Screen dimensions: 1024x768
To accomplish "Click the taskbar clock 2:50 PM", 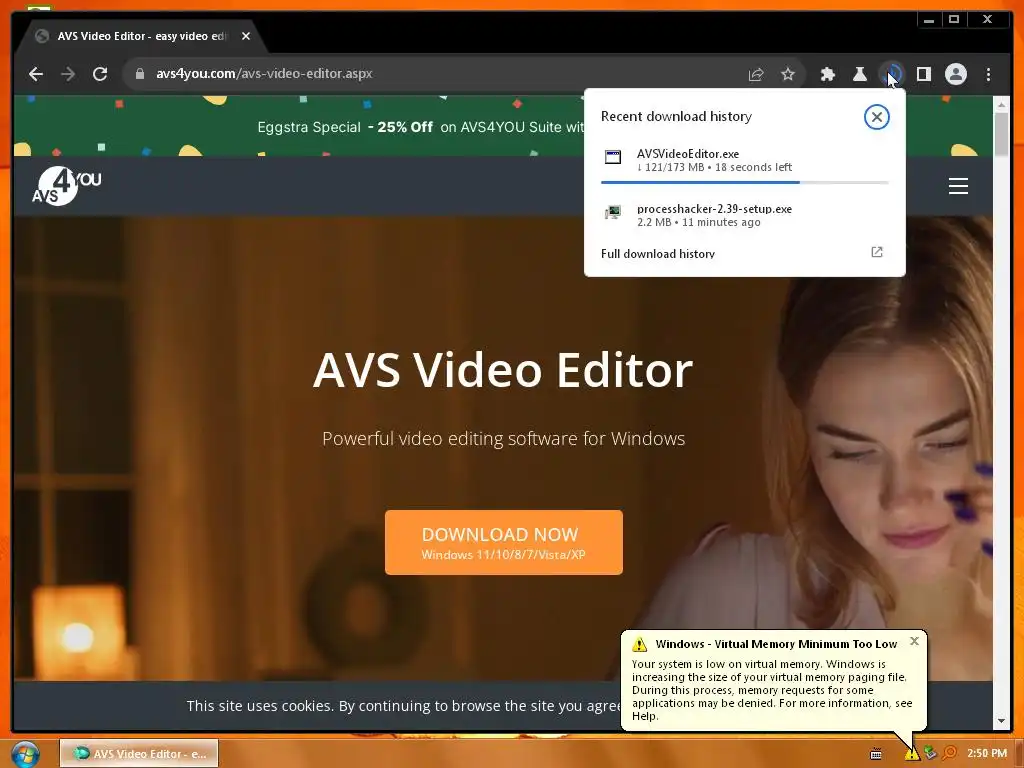I will pos(987,754).
